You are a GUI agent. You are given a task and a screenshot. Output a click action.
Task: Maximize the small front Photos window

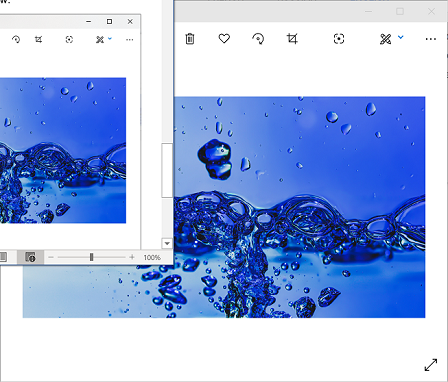click(109, 22)
